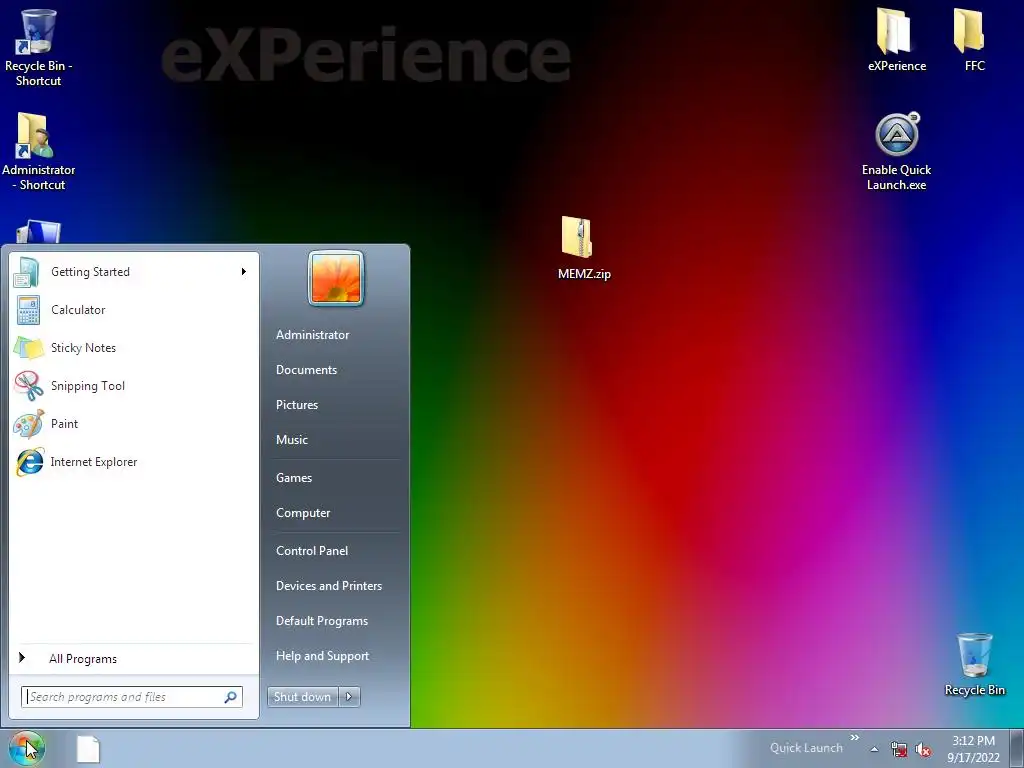
Task: Expand the Getting Started submenu arrow
Action: point(244,272)
